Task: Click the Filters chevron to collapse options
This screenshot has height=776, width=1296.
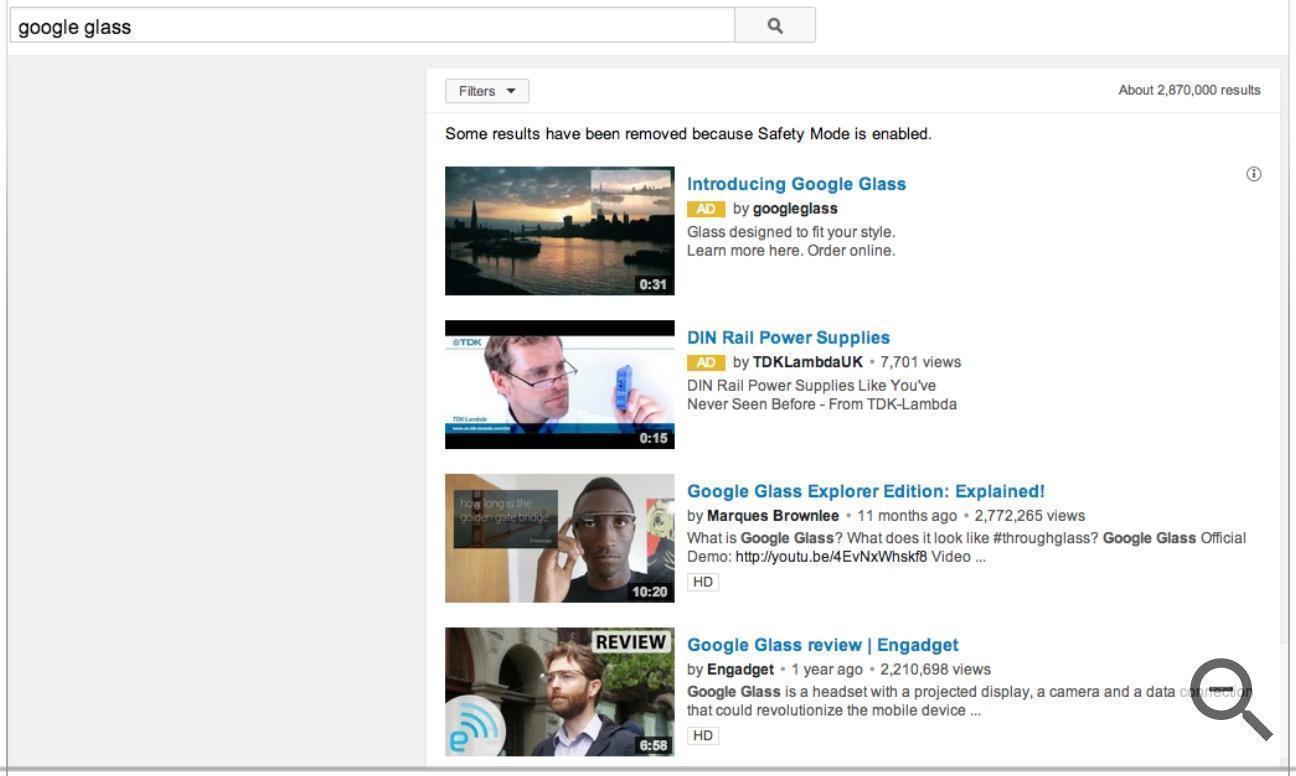Action: pyautogui.click(x=512, y=90)
